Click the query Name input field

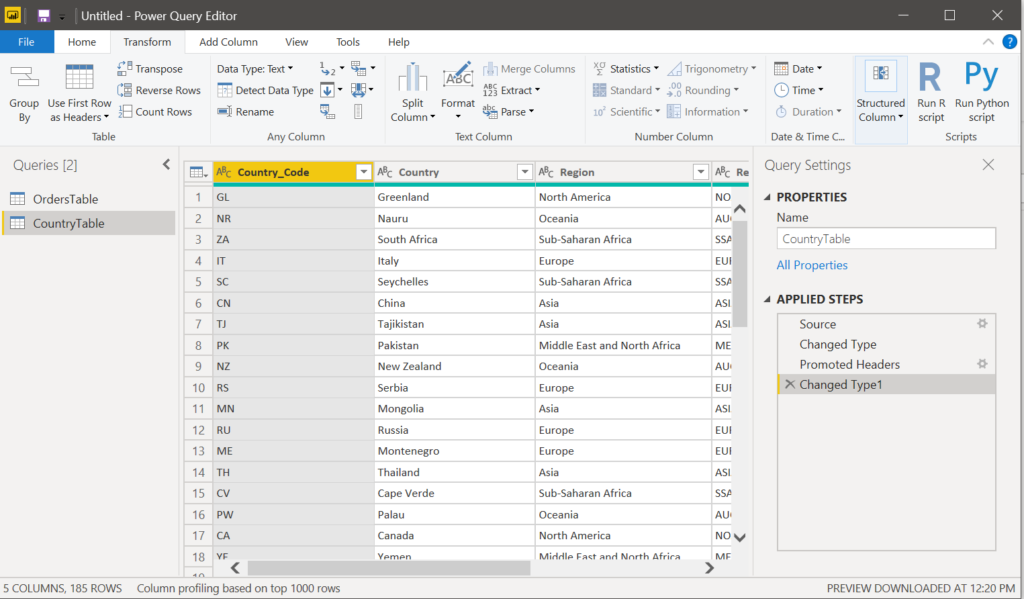point(886,239)
